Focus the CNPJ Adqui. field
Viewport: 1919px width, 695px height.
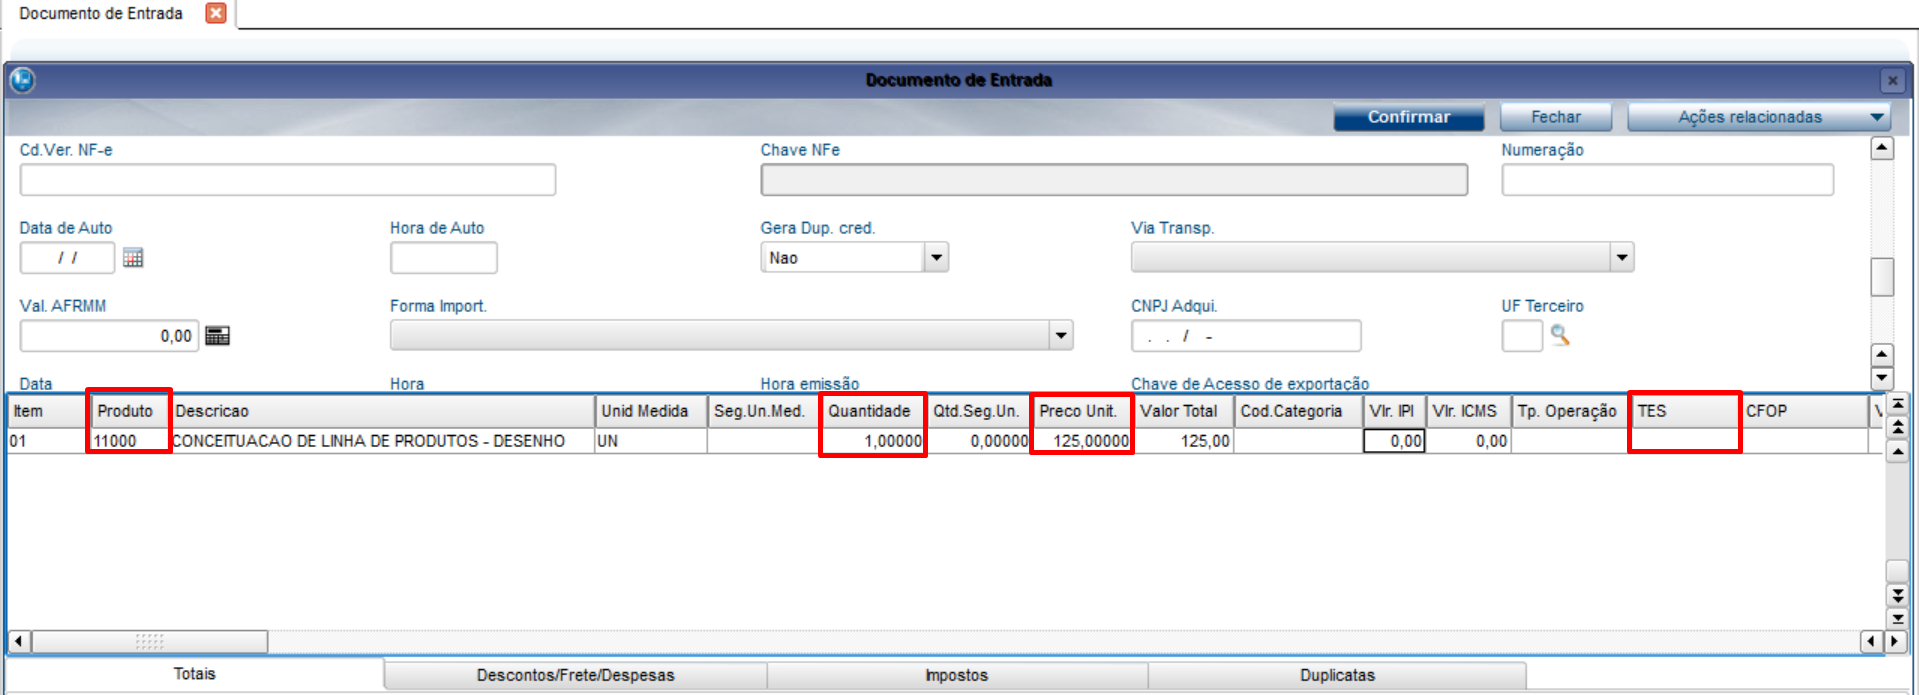[x=1246, y=336]
